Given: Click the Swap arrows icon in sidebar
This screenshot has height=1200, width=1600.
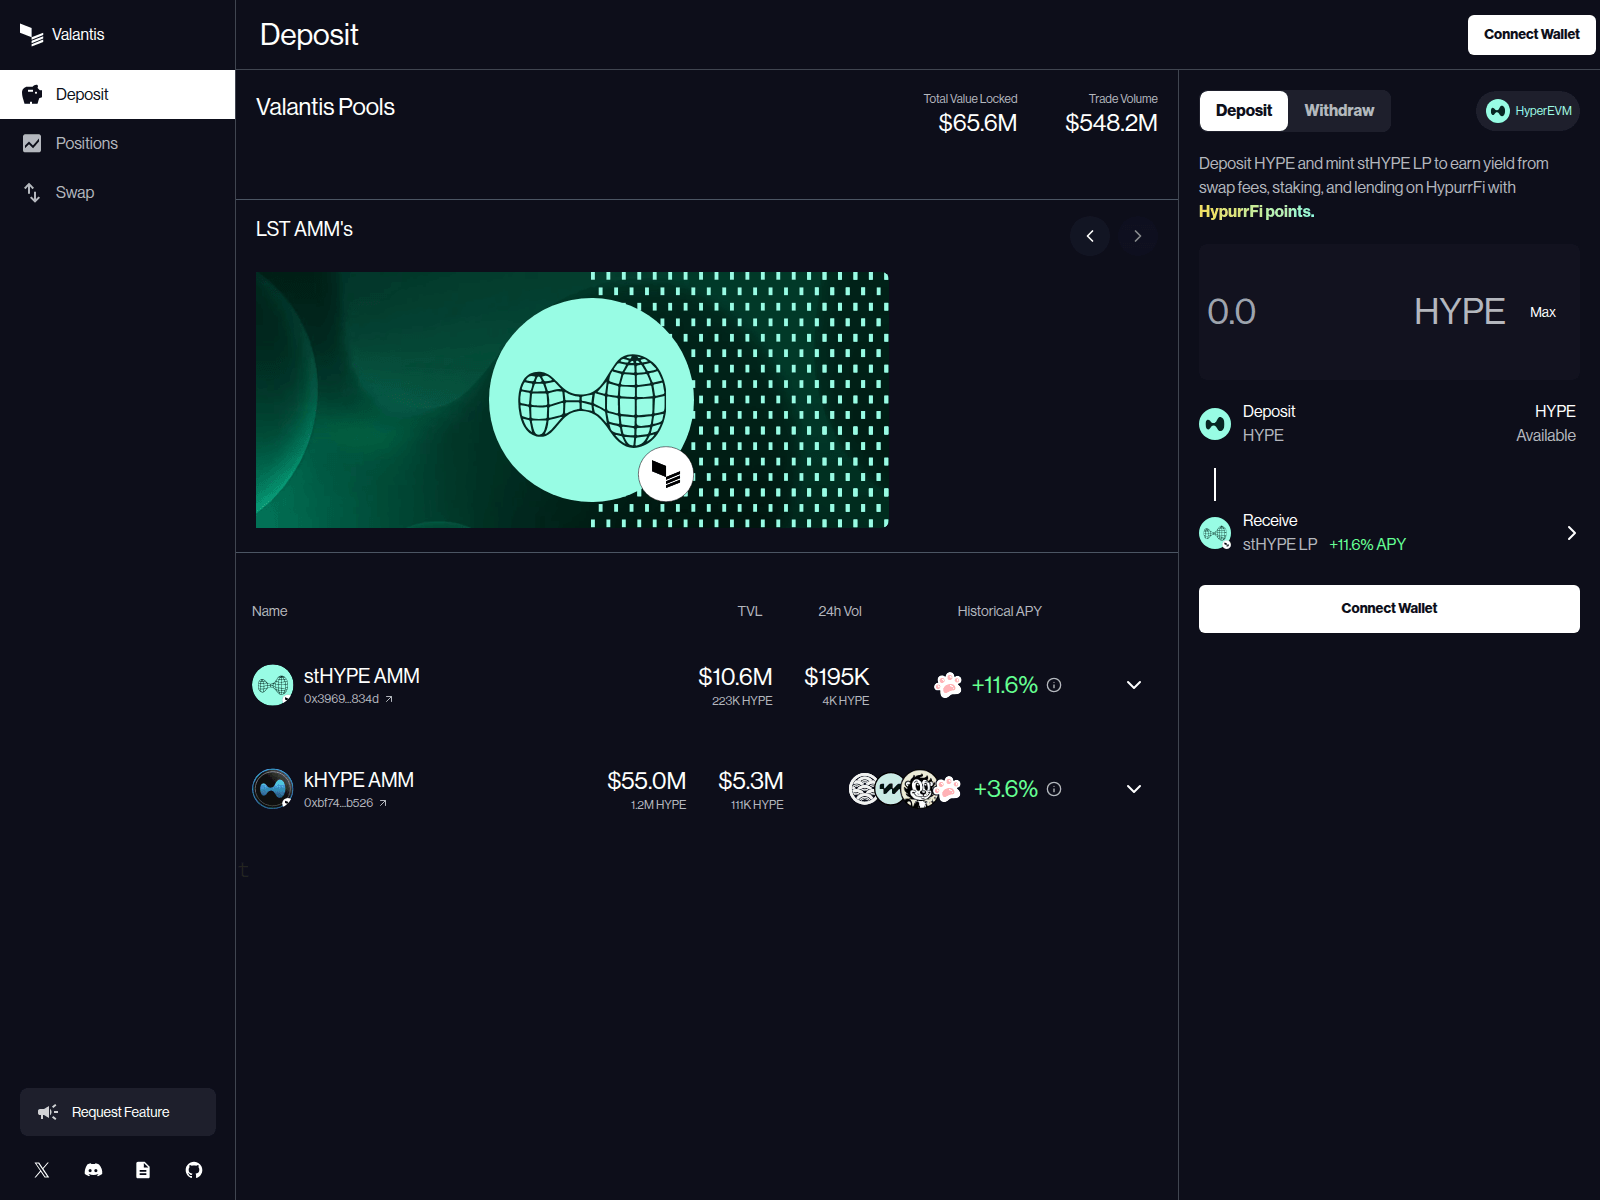Looking at the screenshot, I should pos(32,192).
